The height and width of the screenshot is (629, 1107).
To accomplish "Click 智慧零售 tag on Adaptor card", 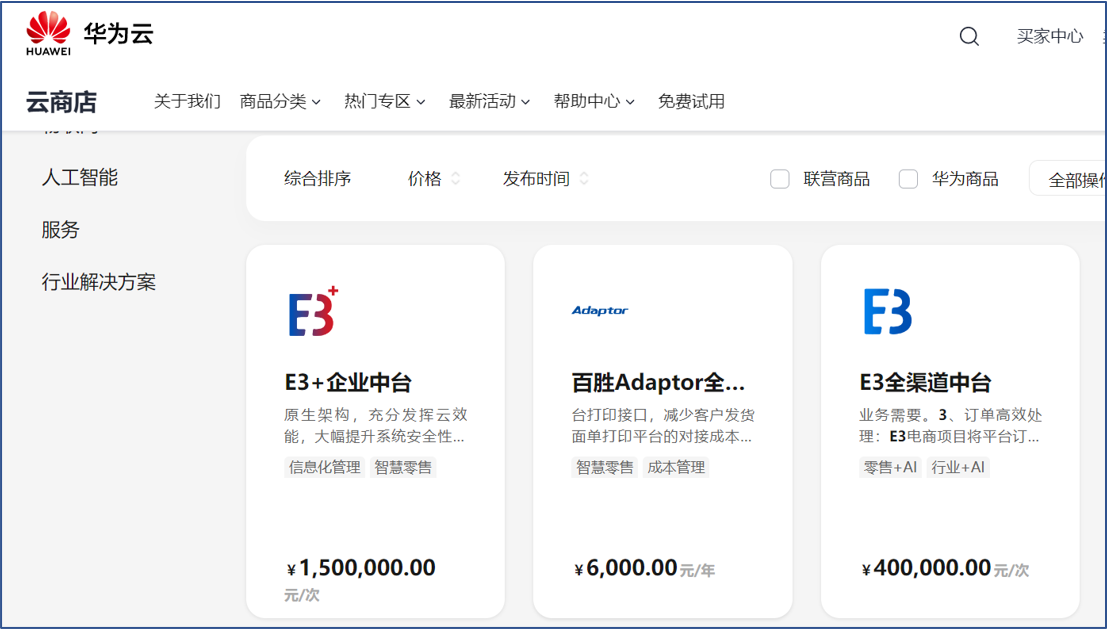I will point(604,467).
